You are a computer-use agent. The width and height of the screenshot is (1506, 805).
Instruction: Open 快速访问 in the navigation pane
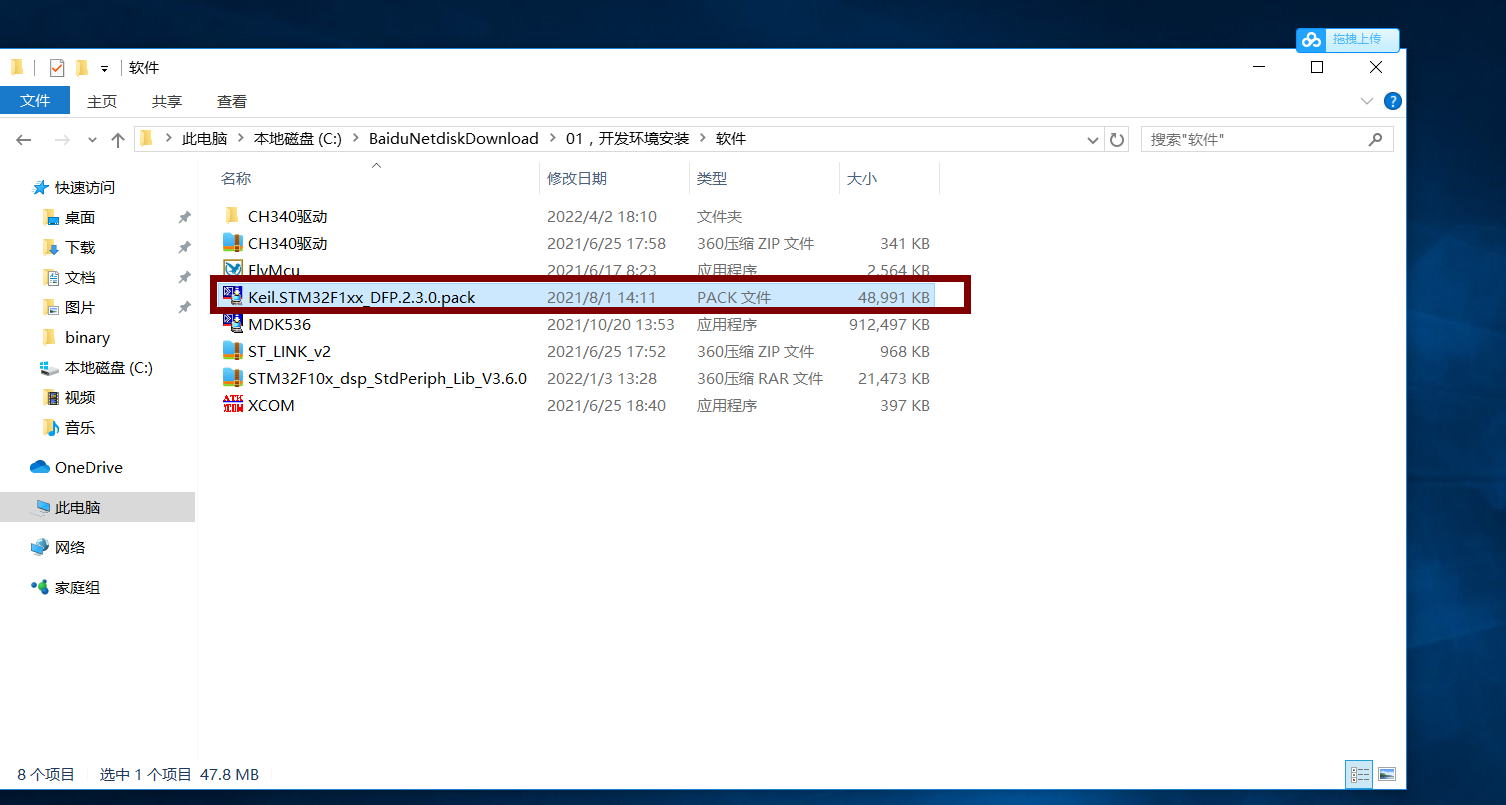coord(85,187)
